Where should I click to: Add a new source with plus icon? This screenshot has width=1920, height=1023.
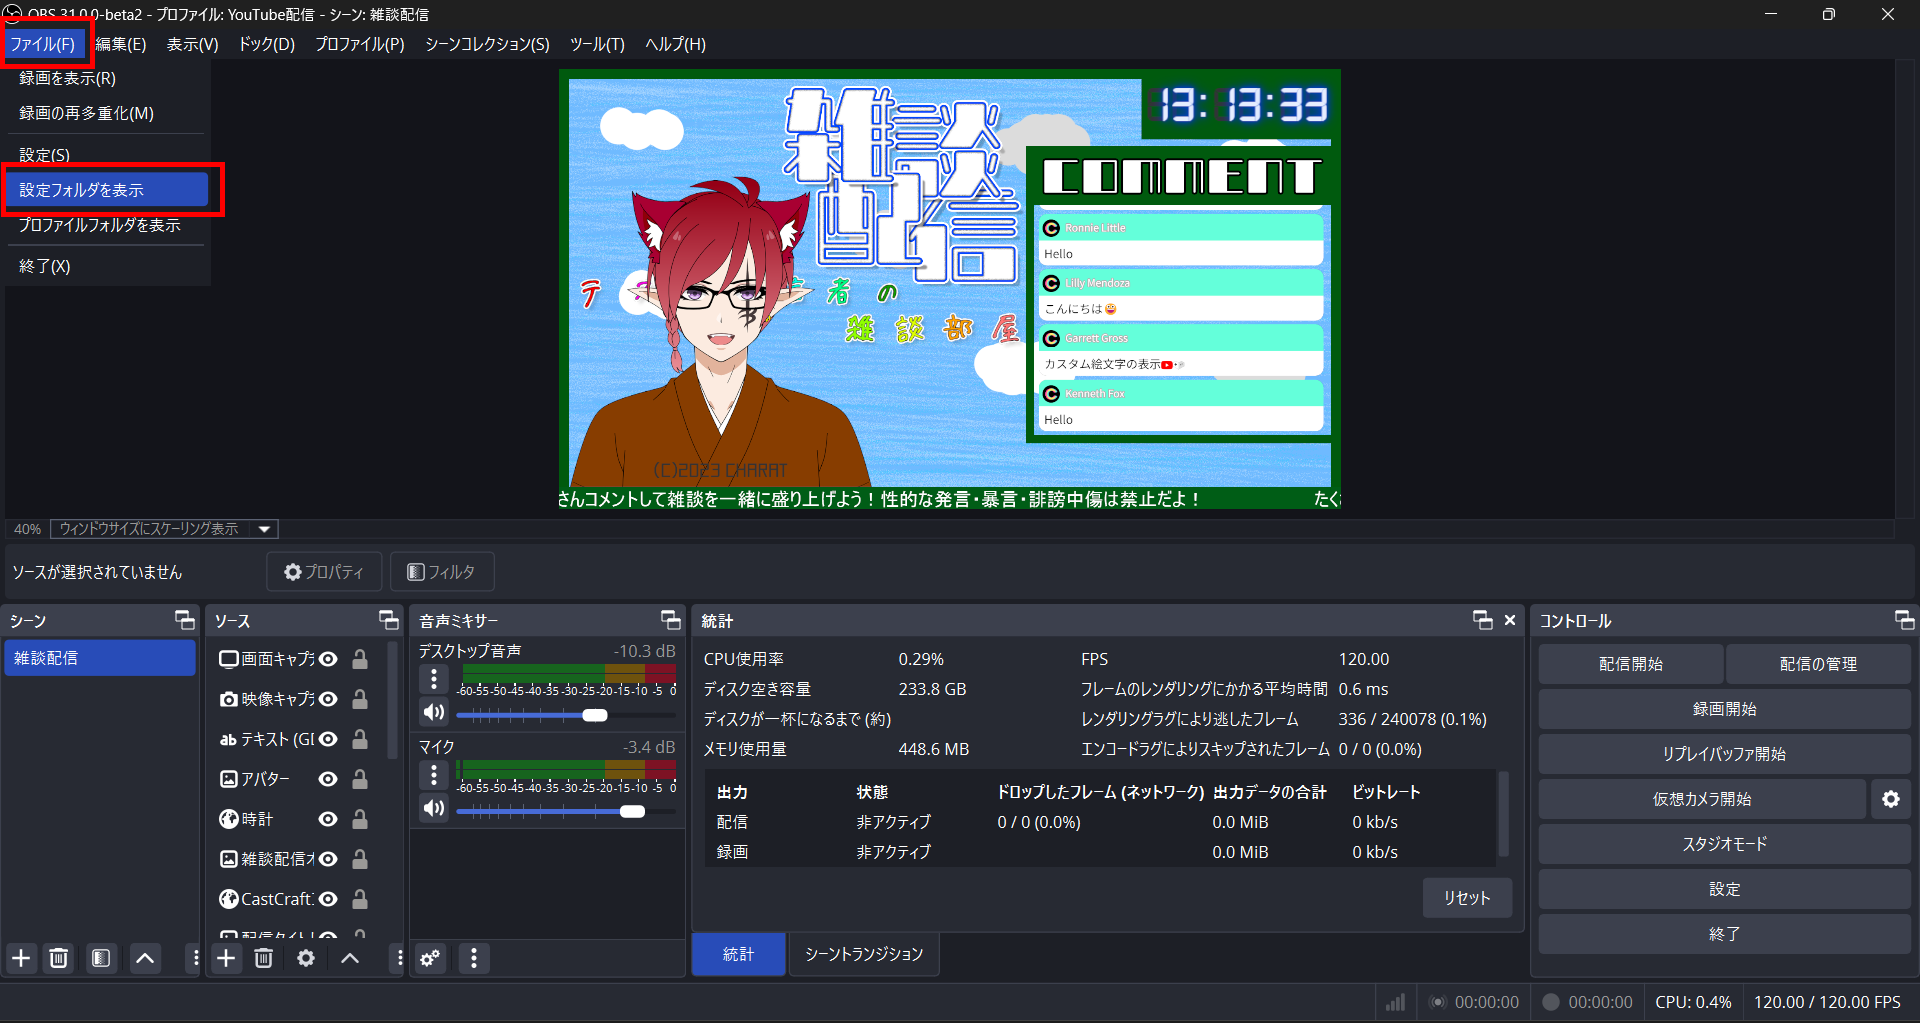[x=227, y=958]
